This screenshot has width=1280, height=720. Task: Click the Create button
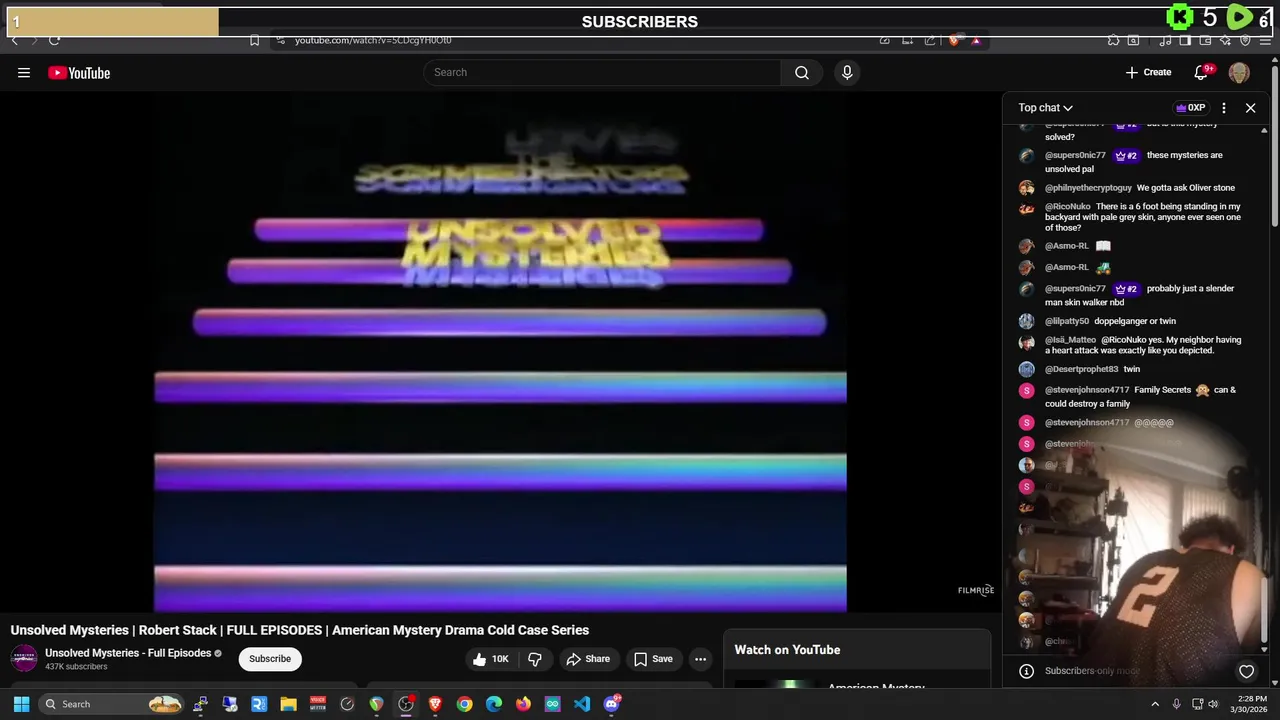pos(1148,72)
